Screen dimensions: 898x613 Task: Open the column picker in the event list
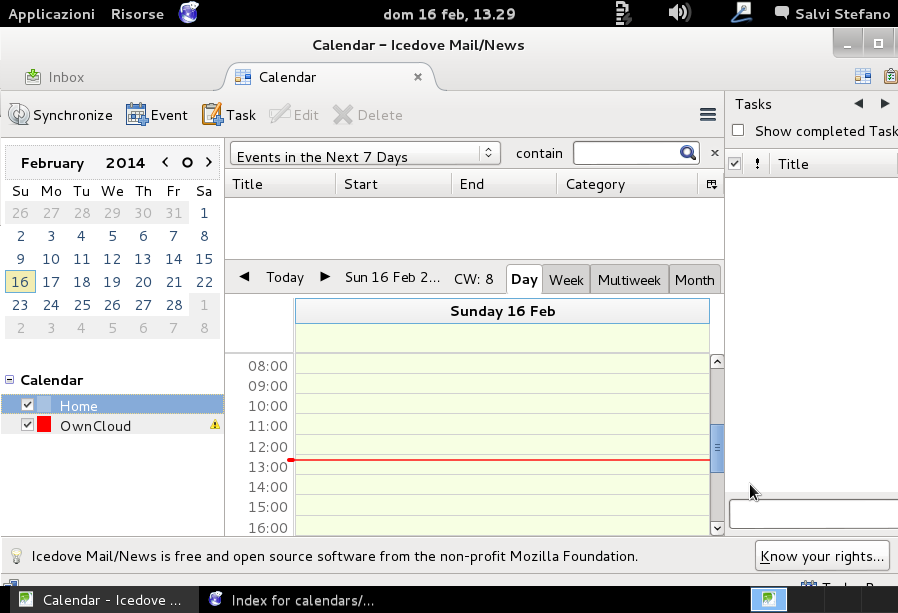711,184
